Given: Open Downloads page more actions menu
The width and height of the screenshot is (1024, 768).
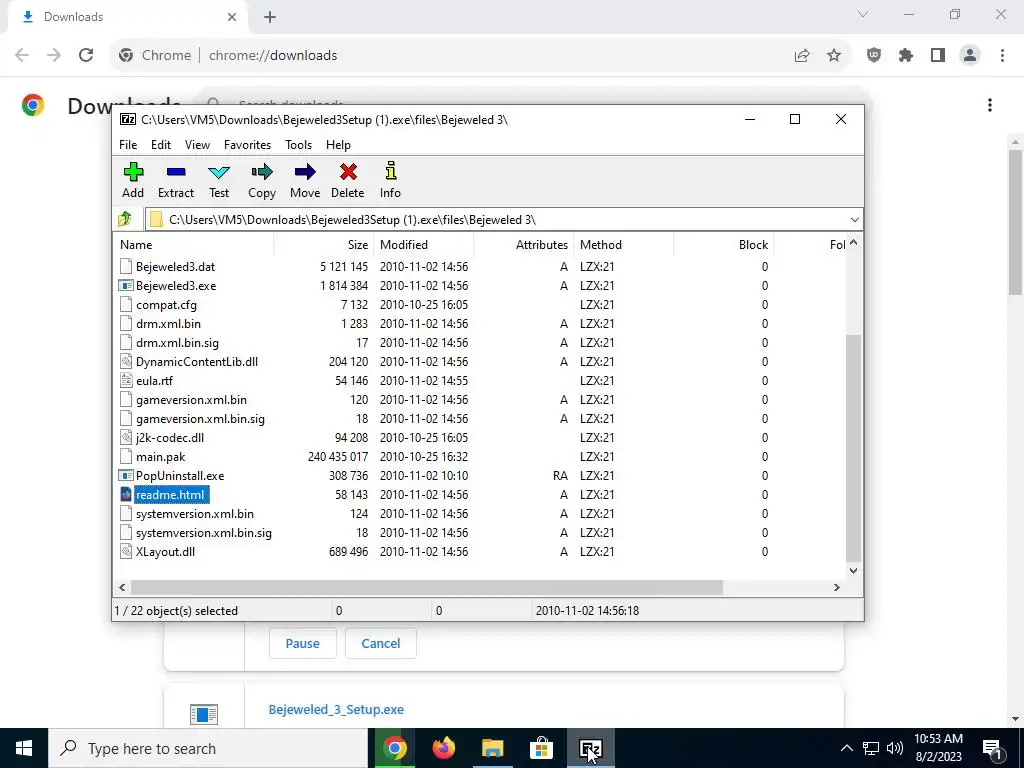Looking at the screenshot, I should pyautogui.click(x=990, y=105).
